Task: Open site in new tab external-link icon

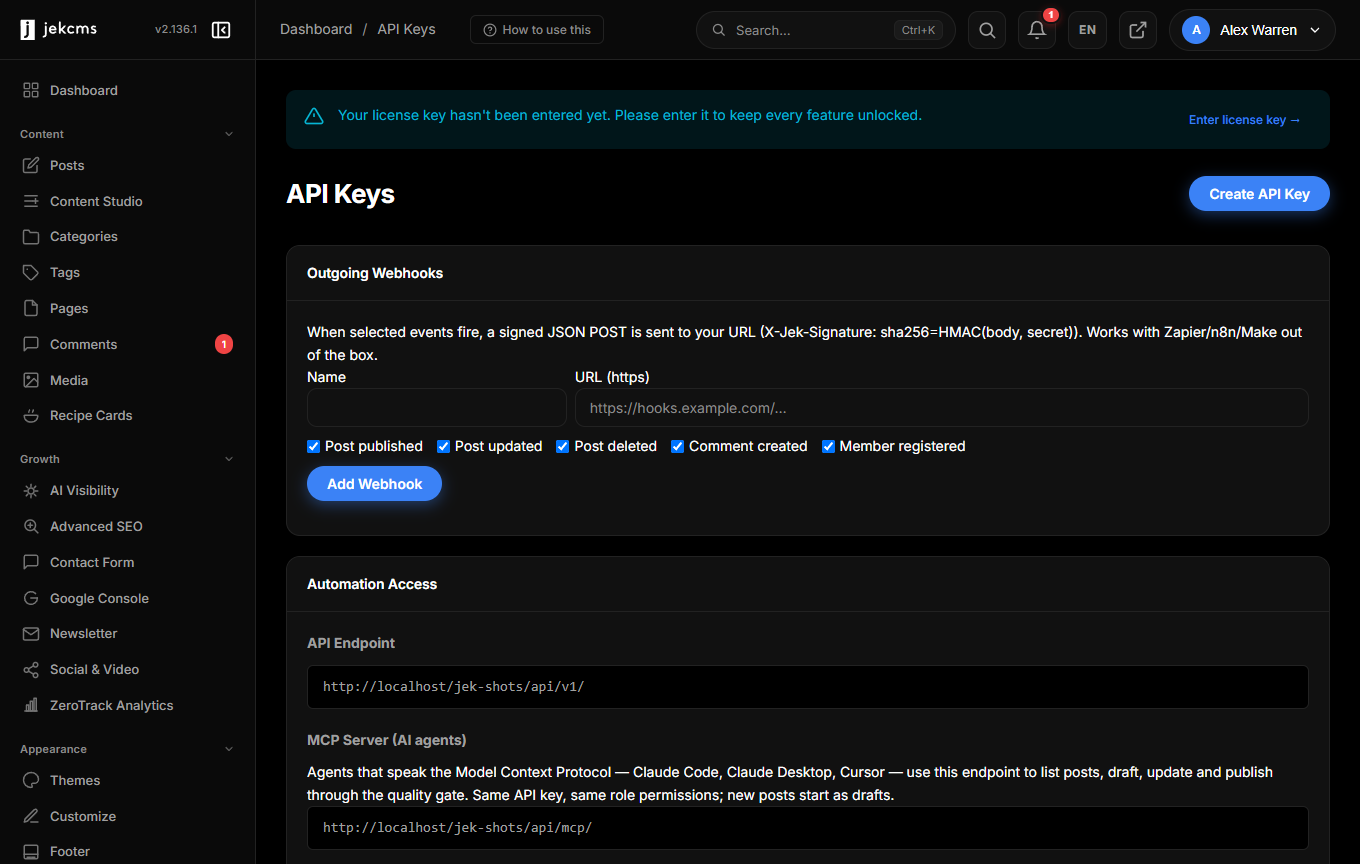Action: point(1138,30)
